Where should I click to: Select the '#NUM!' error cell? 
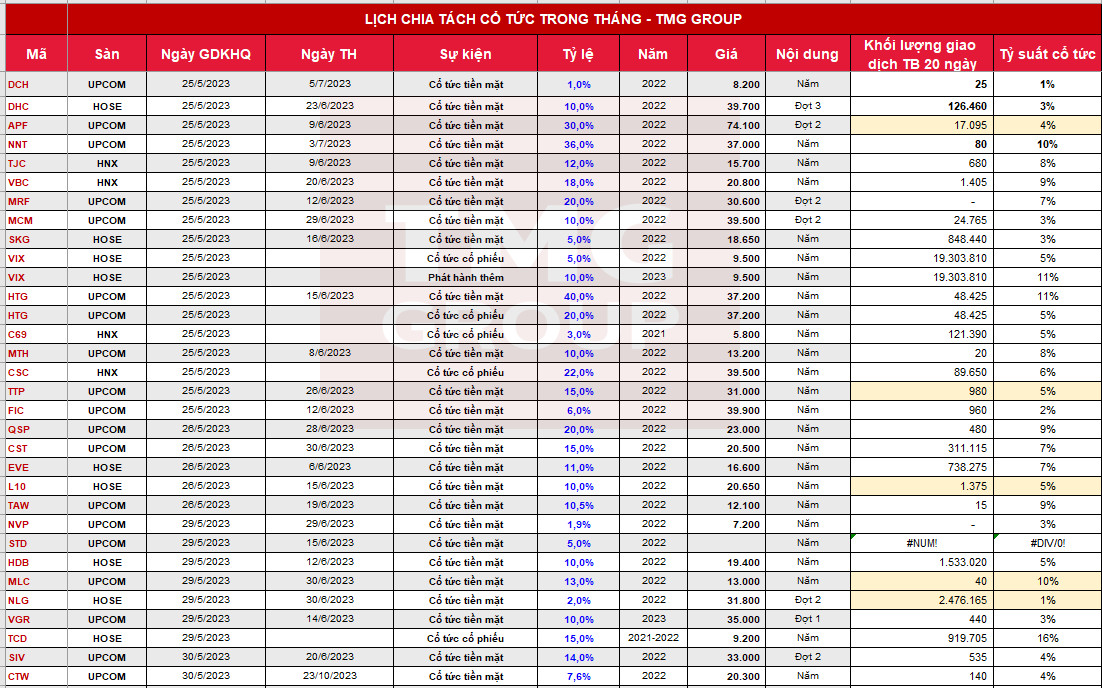[x=921, y=543]
